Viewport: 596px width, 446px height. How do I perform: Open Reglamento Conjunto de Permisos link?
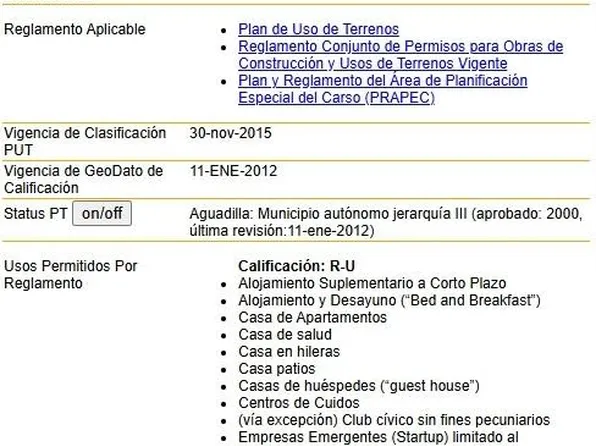pyautogui.click(x=401, y=55)
